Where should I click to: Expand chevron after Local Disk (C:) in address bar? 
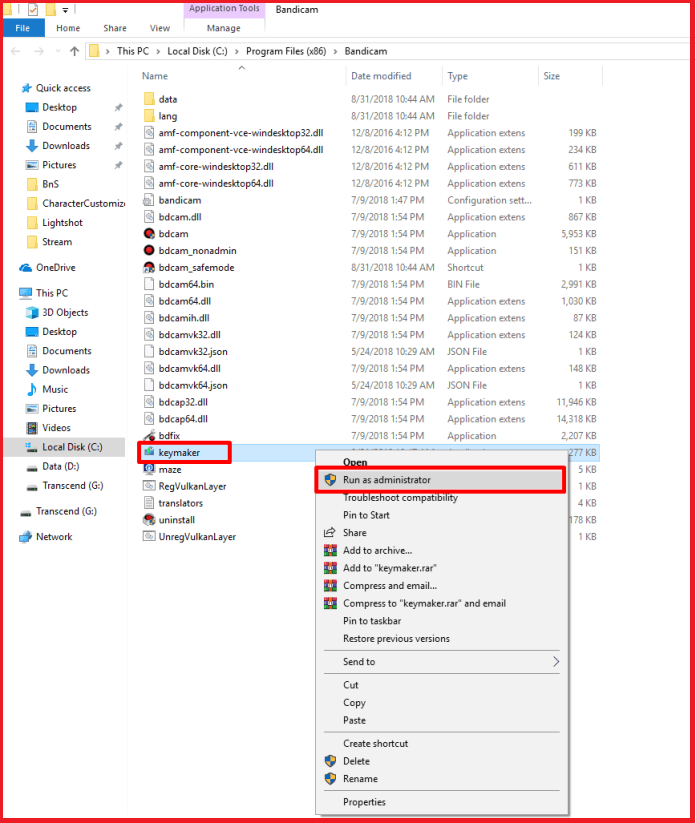[236, 51]
